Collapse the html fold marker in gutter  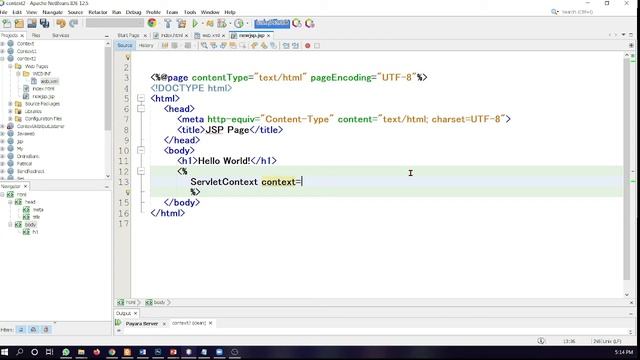click(x=141, y=98)
